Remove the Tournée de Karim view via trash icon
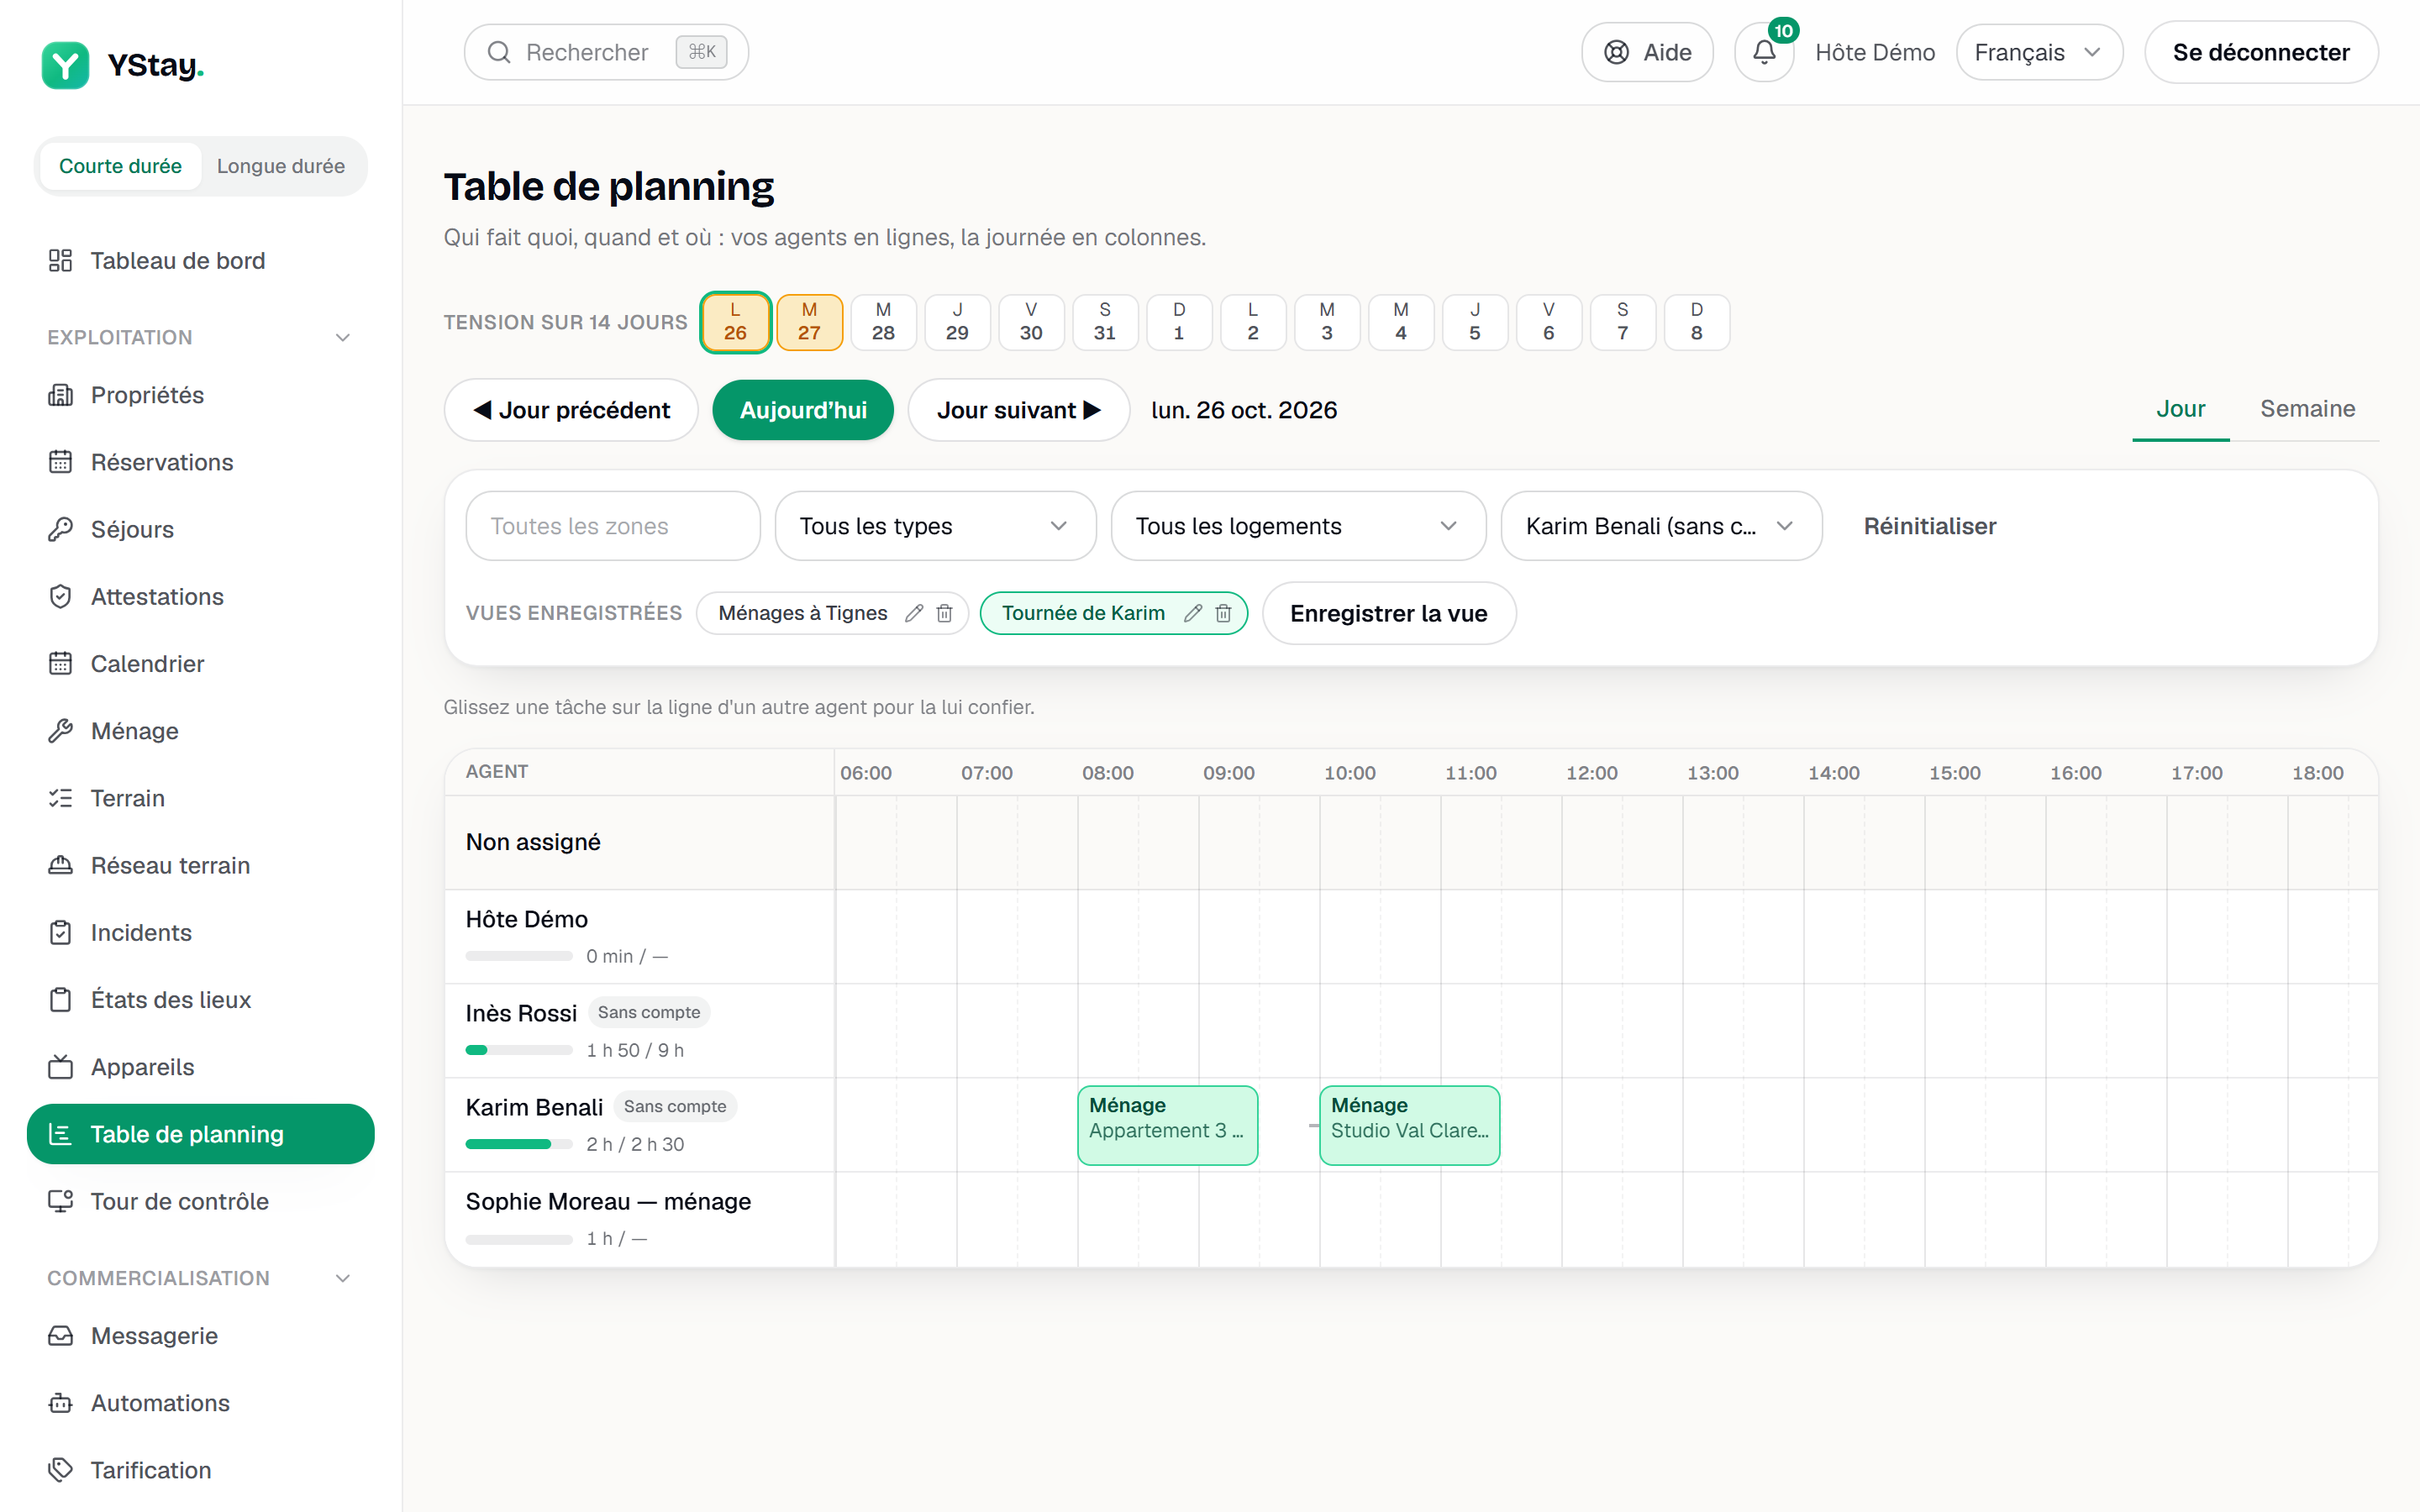Viewport: 2420px width, 1512px height. (x=1223, y=613)
